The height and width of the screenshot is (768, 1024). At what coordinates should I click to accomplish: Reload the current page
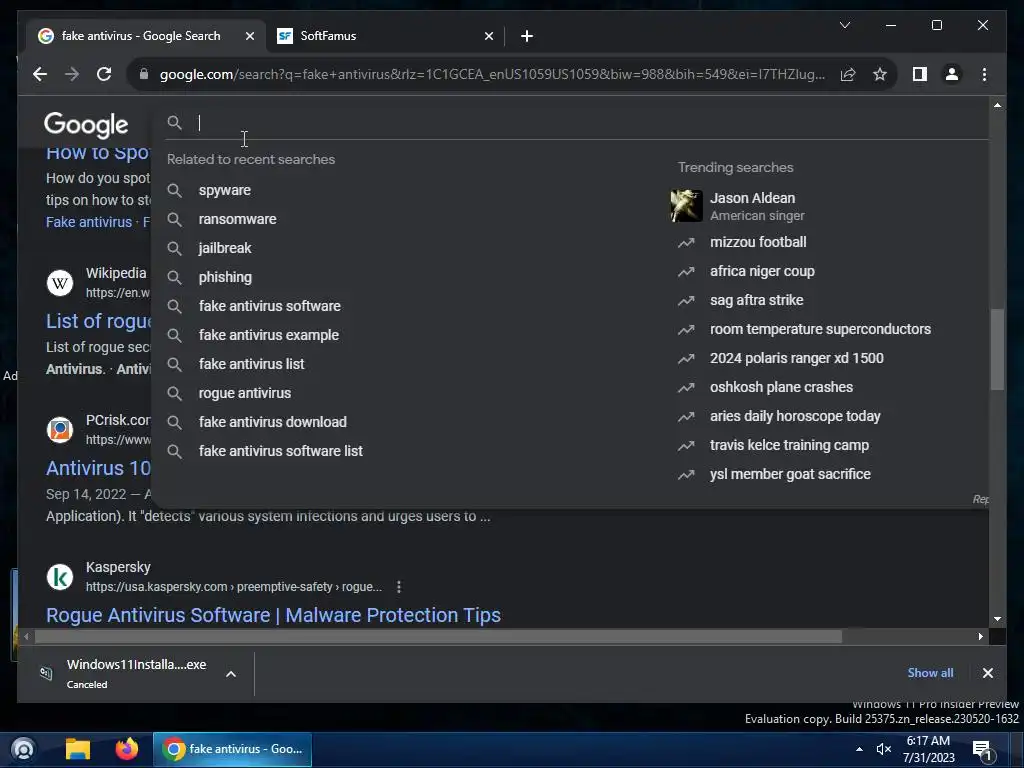pos(104,74)
